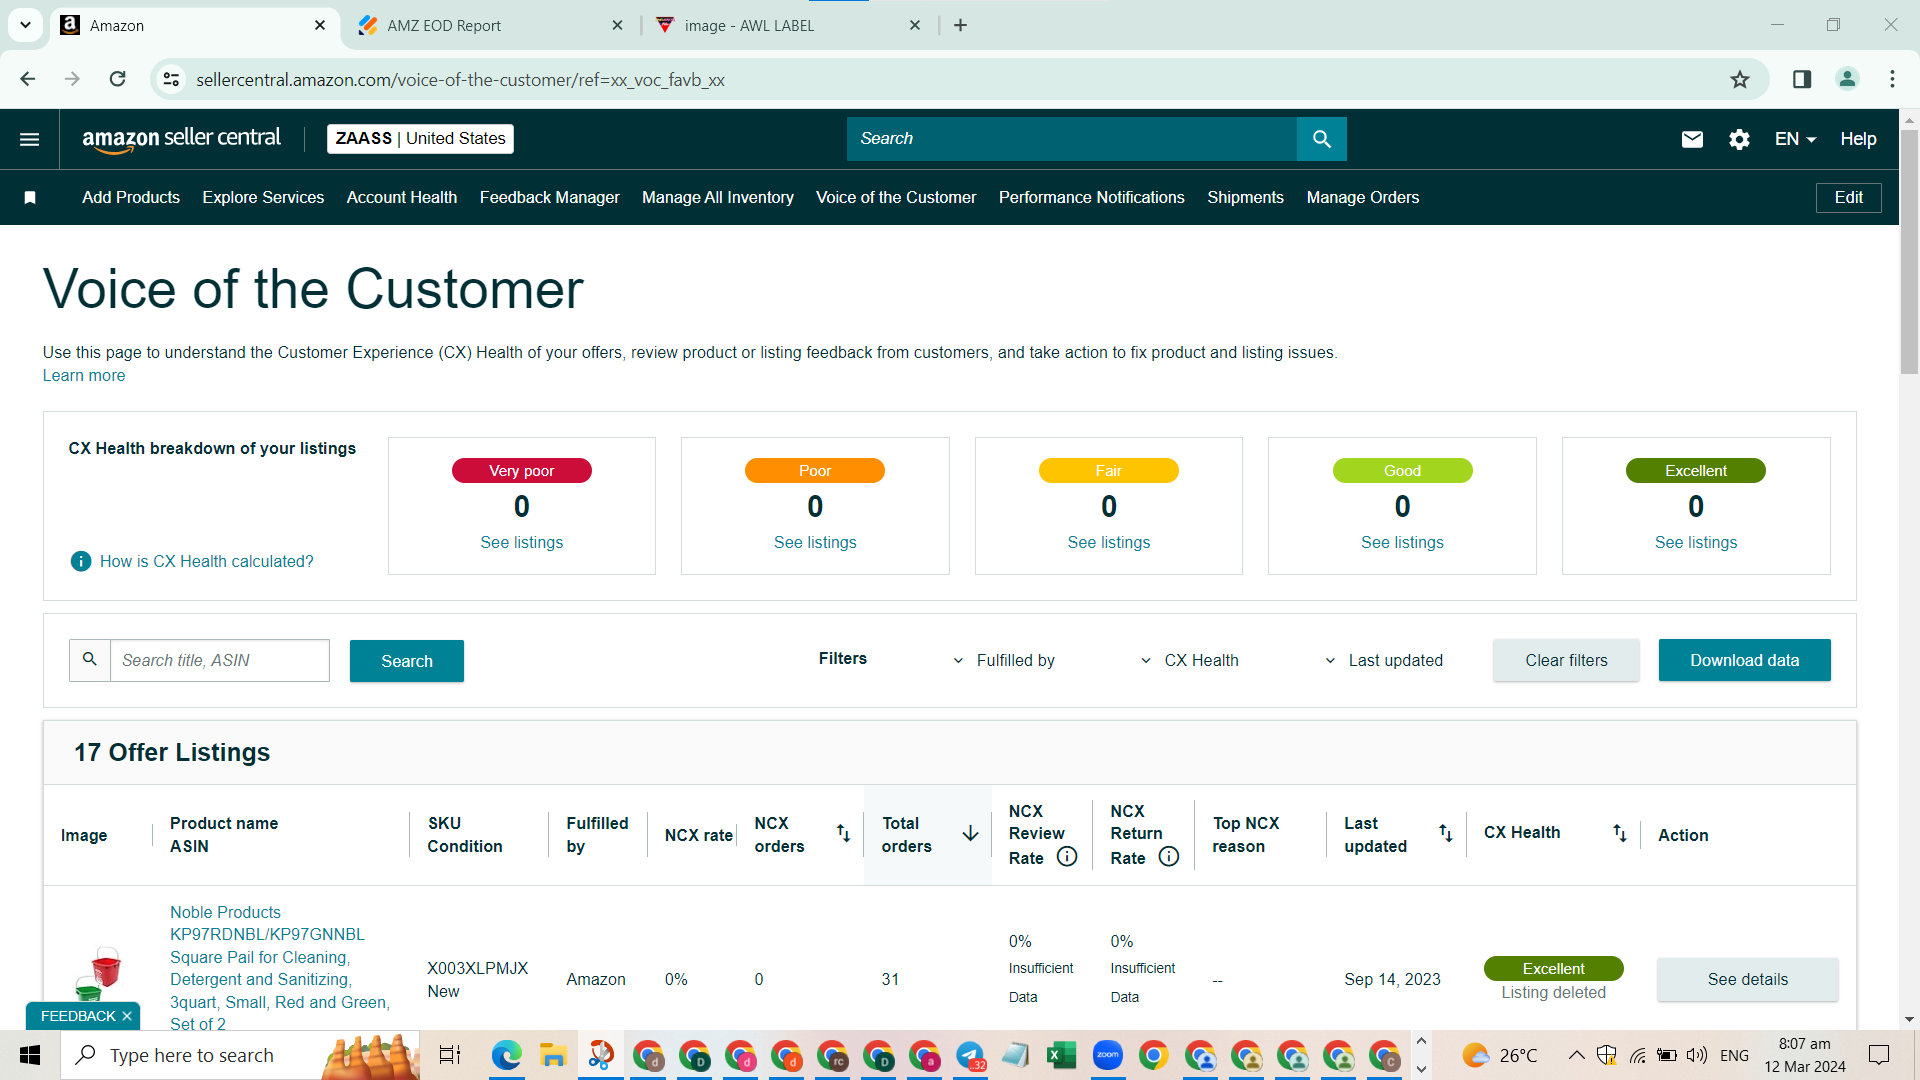Open the Task View taskbar icon

coord(450,1055)
